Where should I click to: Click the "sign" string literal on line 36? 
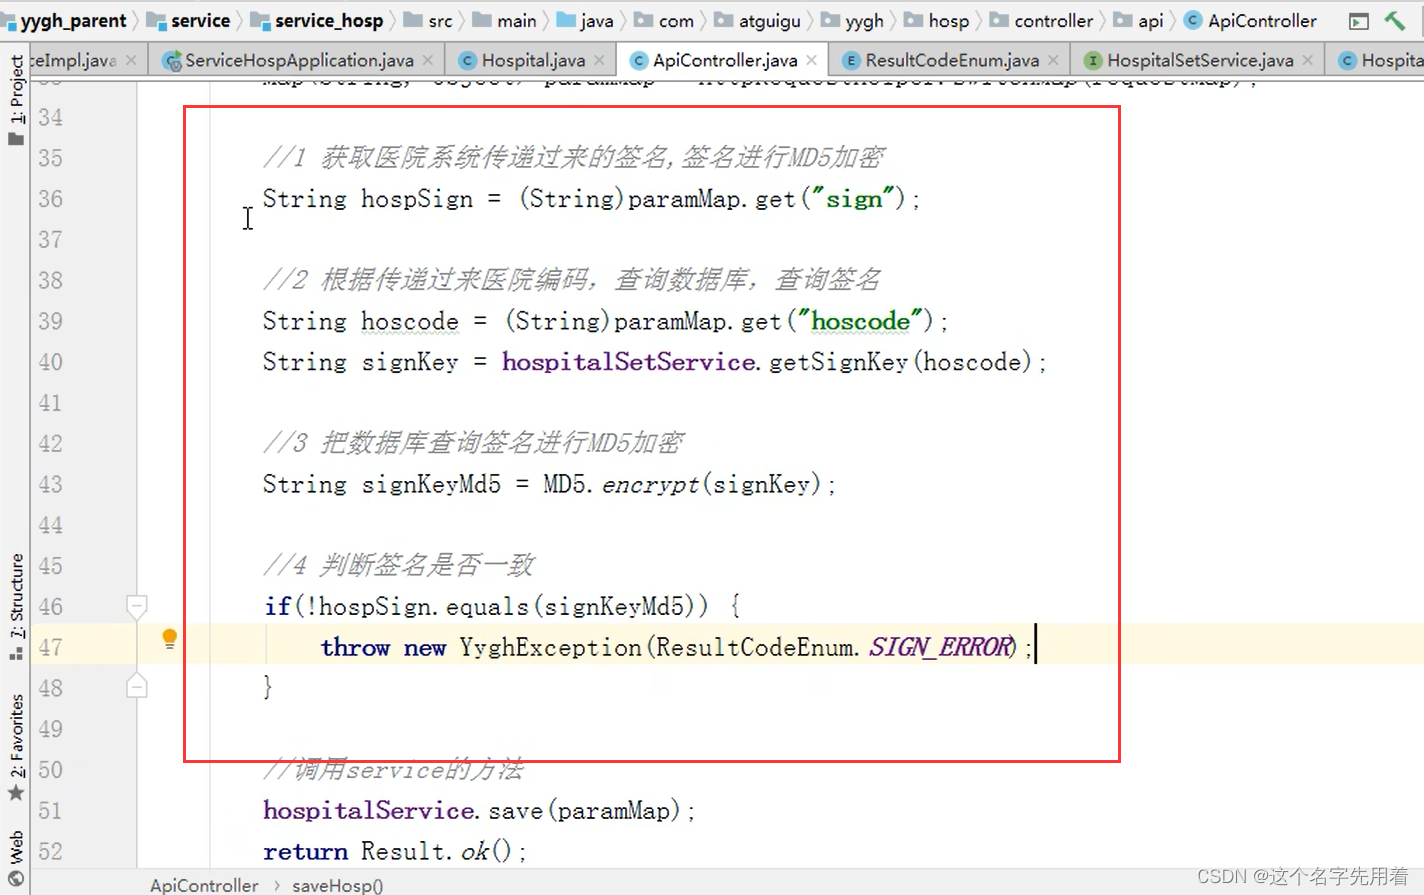[x=853, y=199]
